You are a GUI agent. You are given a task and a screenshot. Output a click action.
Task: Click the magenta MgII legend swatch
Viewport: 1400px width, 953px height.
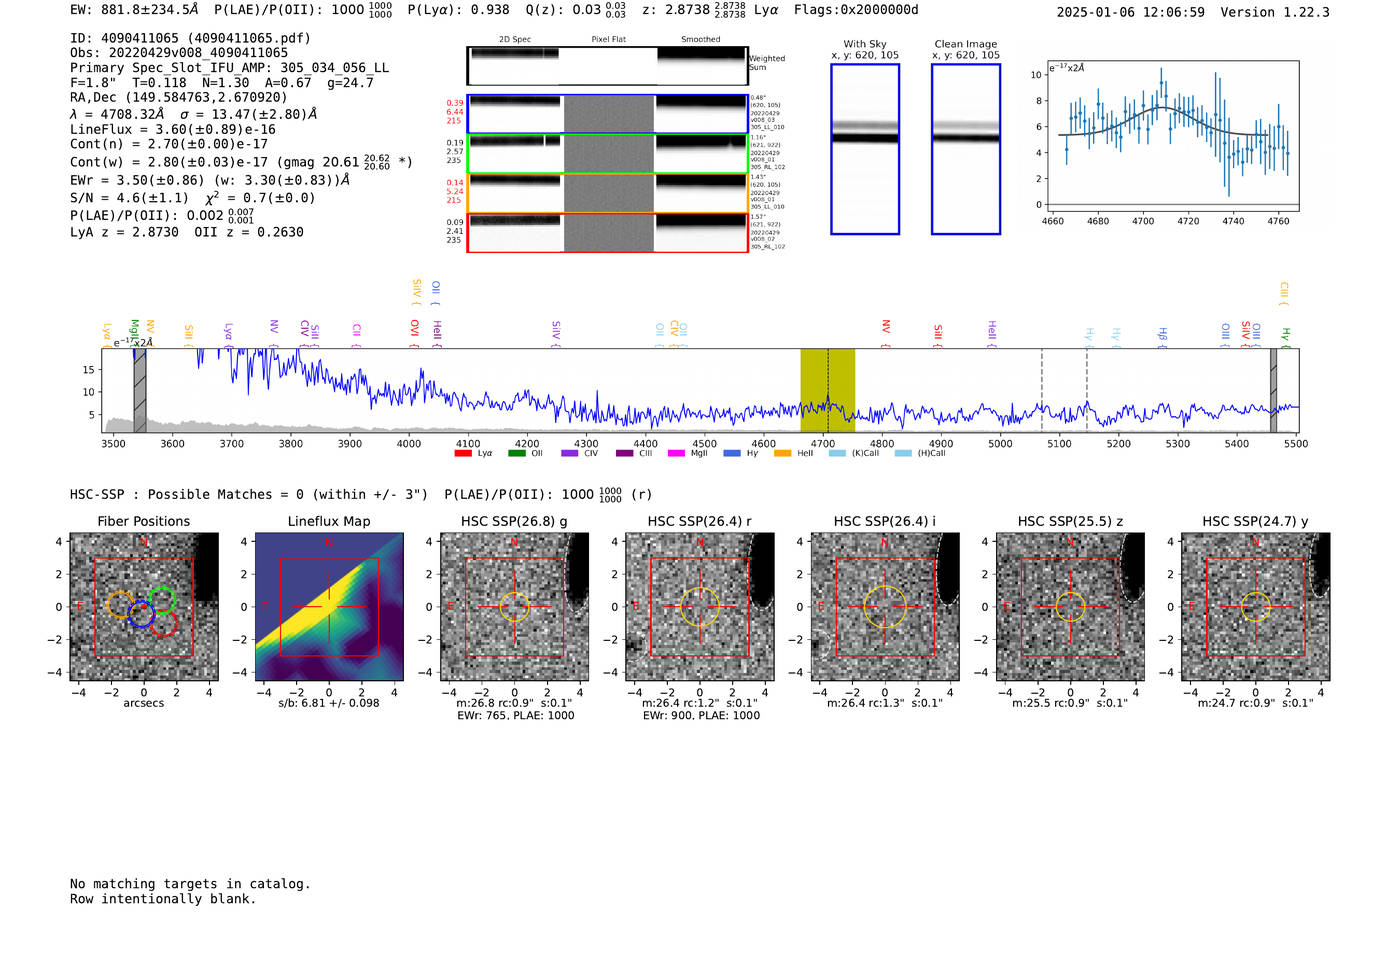click(x=677, y=454)
